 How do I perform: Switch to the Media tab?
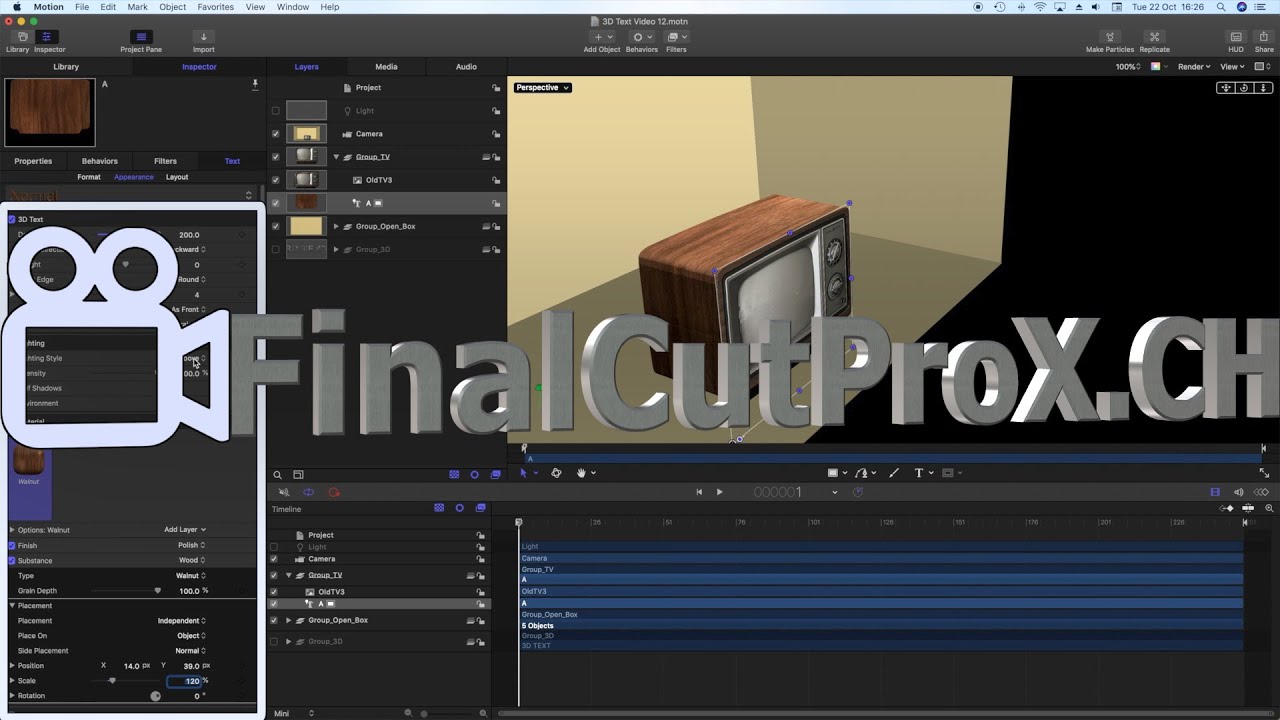[x=386, y=67]
